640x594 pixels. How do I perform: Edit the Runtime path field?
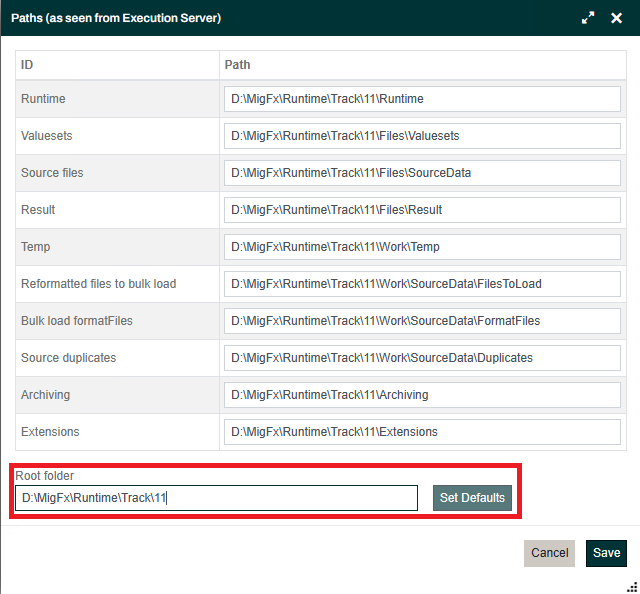point(422,99)
